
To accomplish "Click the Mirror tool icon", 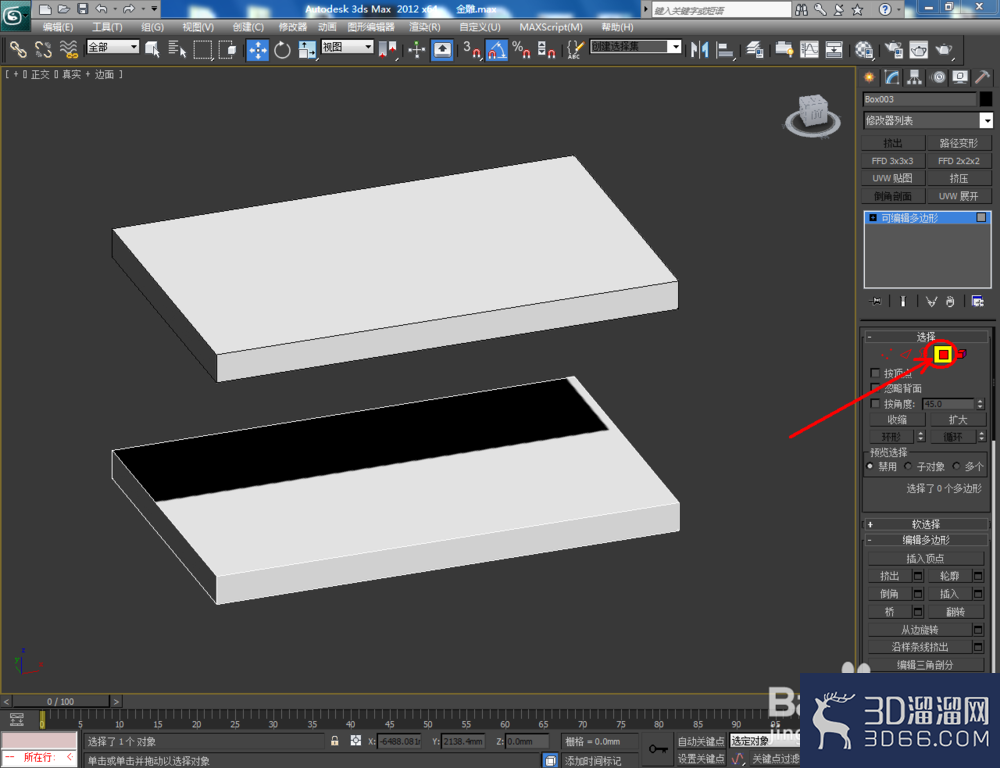I will (700, 49).
